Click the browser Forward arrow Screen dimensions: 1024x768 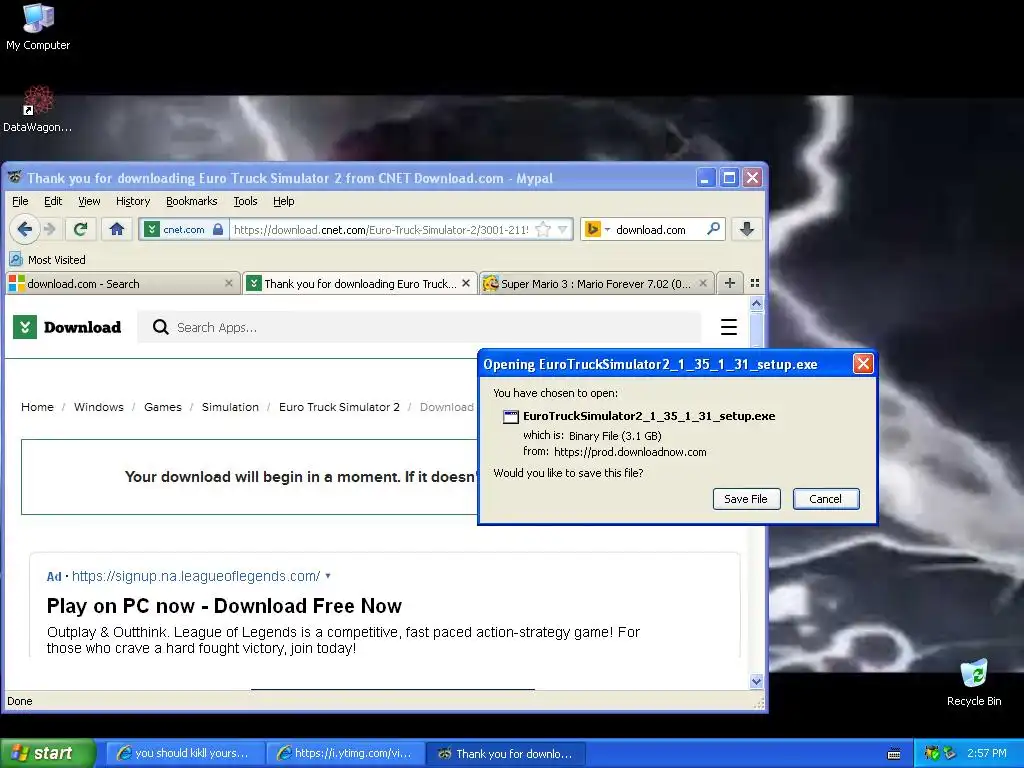pyautogui.click(x=50, y=229)
